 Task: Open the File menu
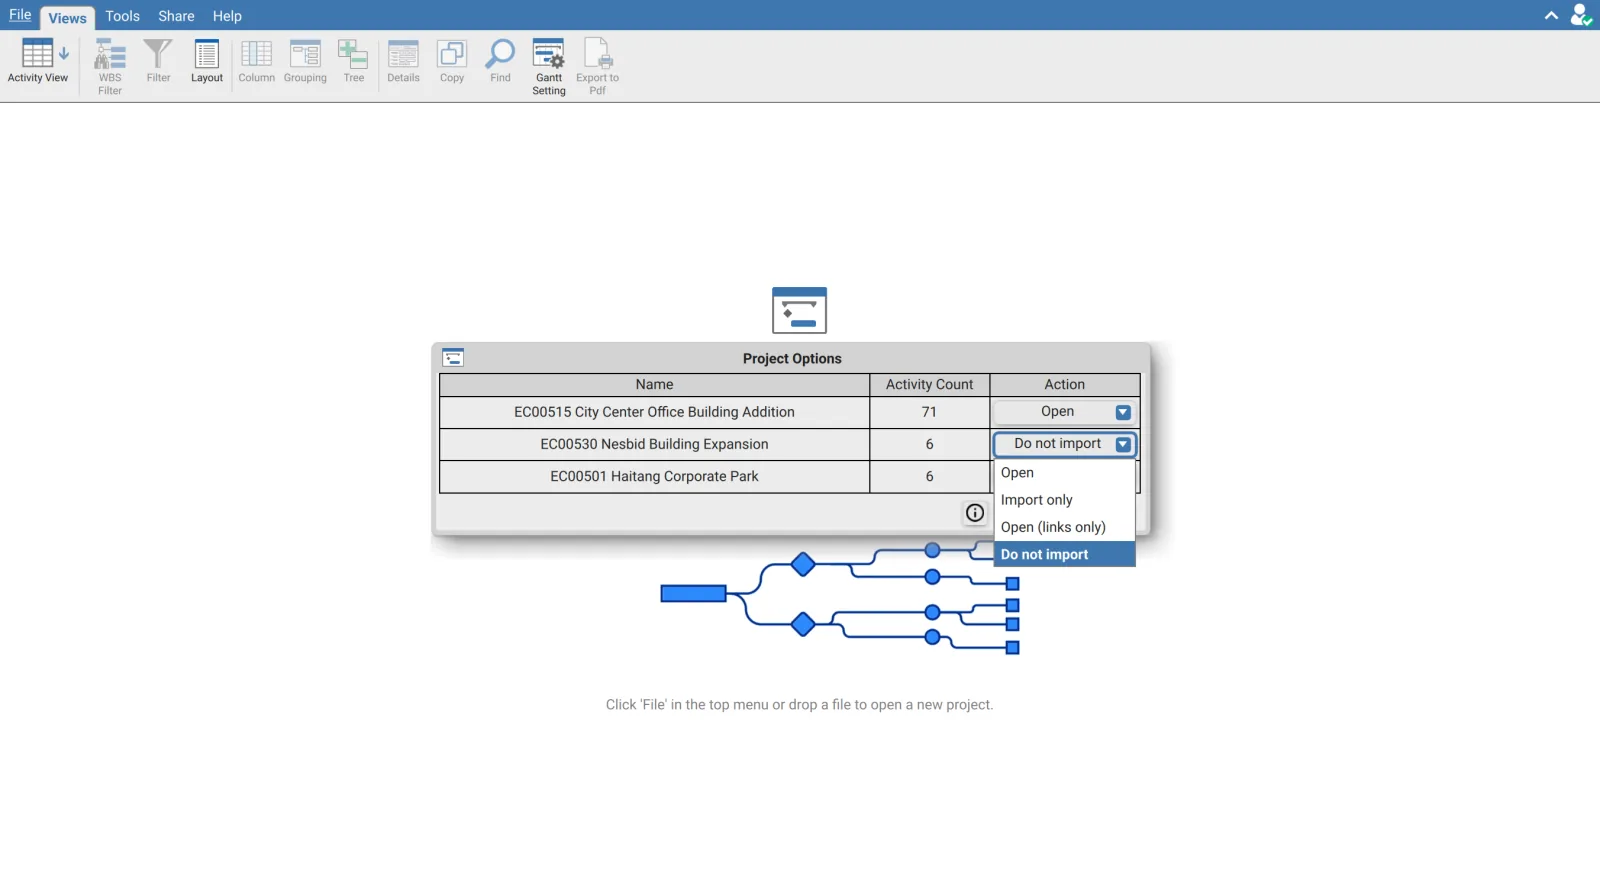pyautogui.click(x=20, y=15)
